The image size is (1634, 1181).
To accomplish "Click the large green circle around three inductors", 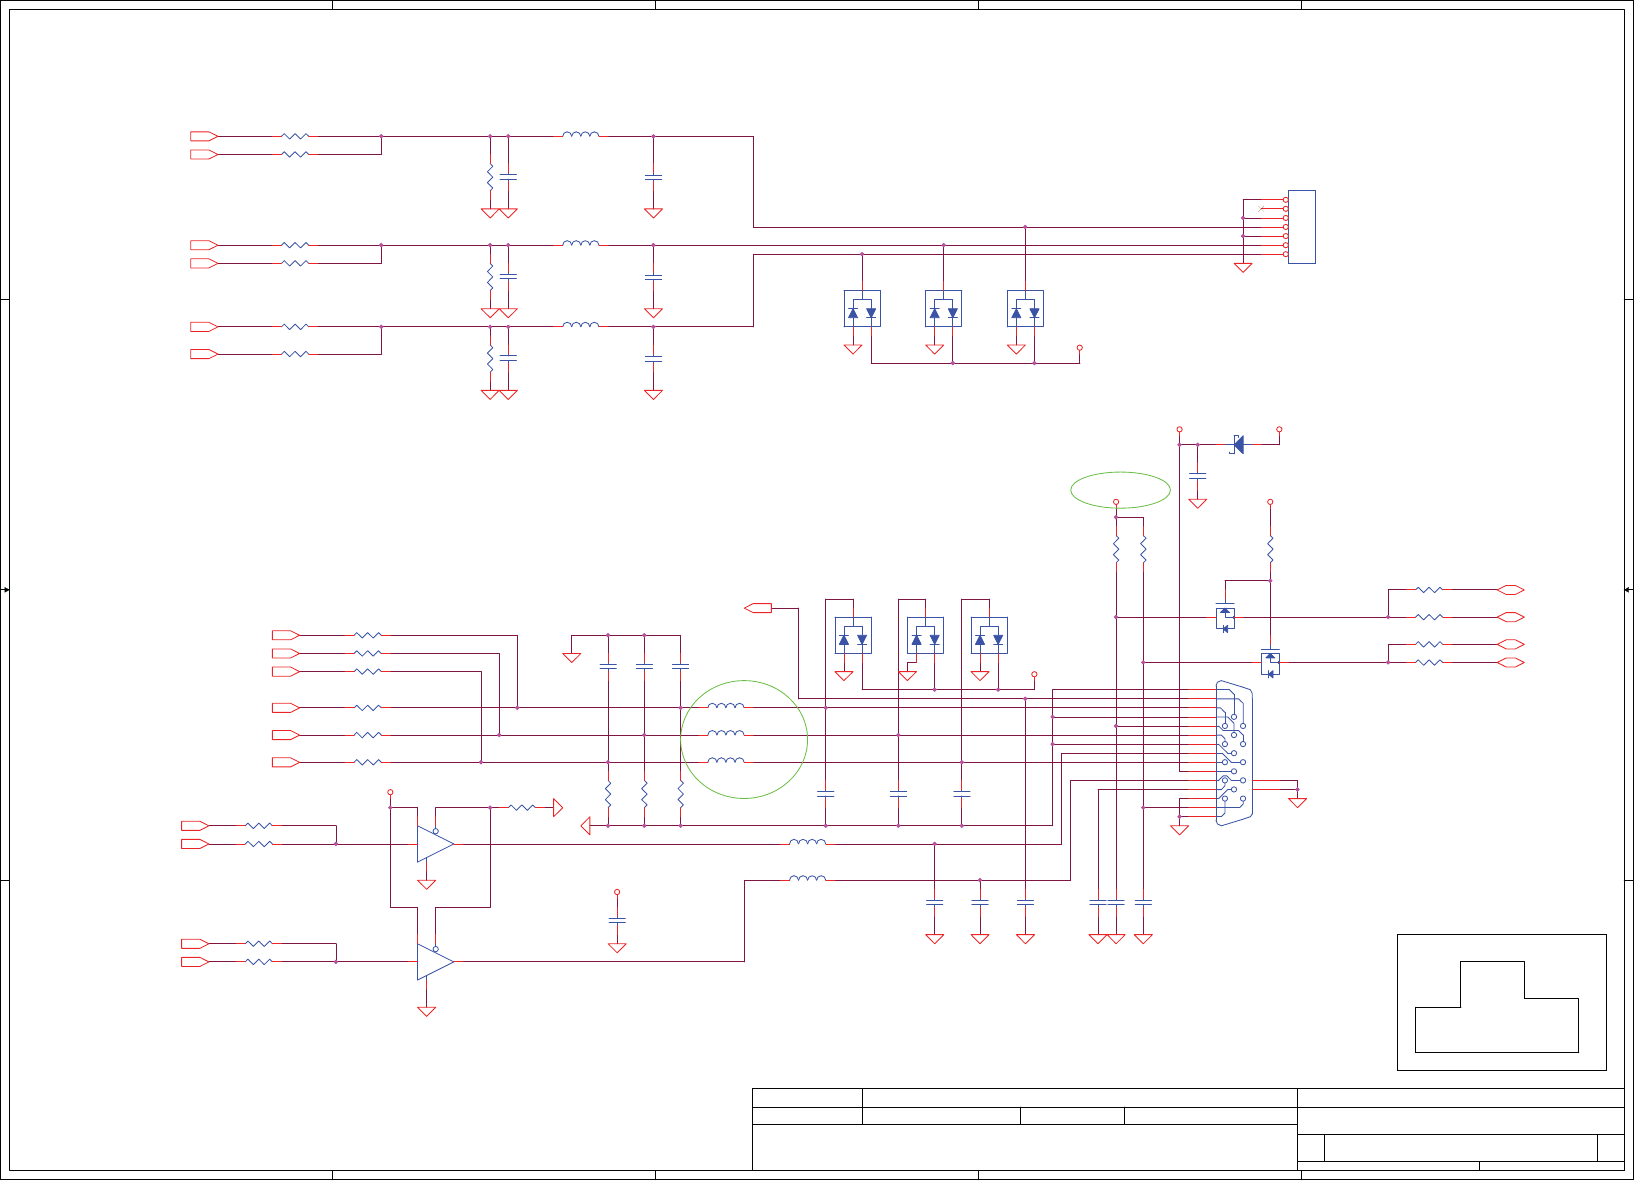I will click(x=744, y=739).
